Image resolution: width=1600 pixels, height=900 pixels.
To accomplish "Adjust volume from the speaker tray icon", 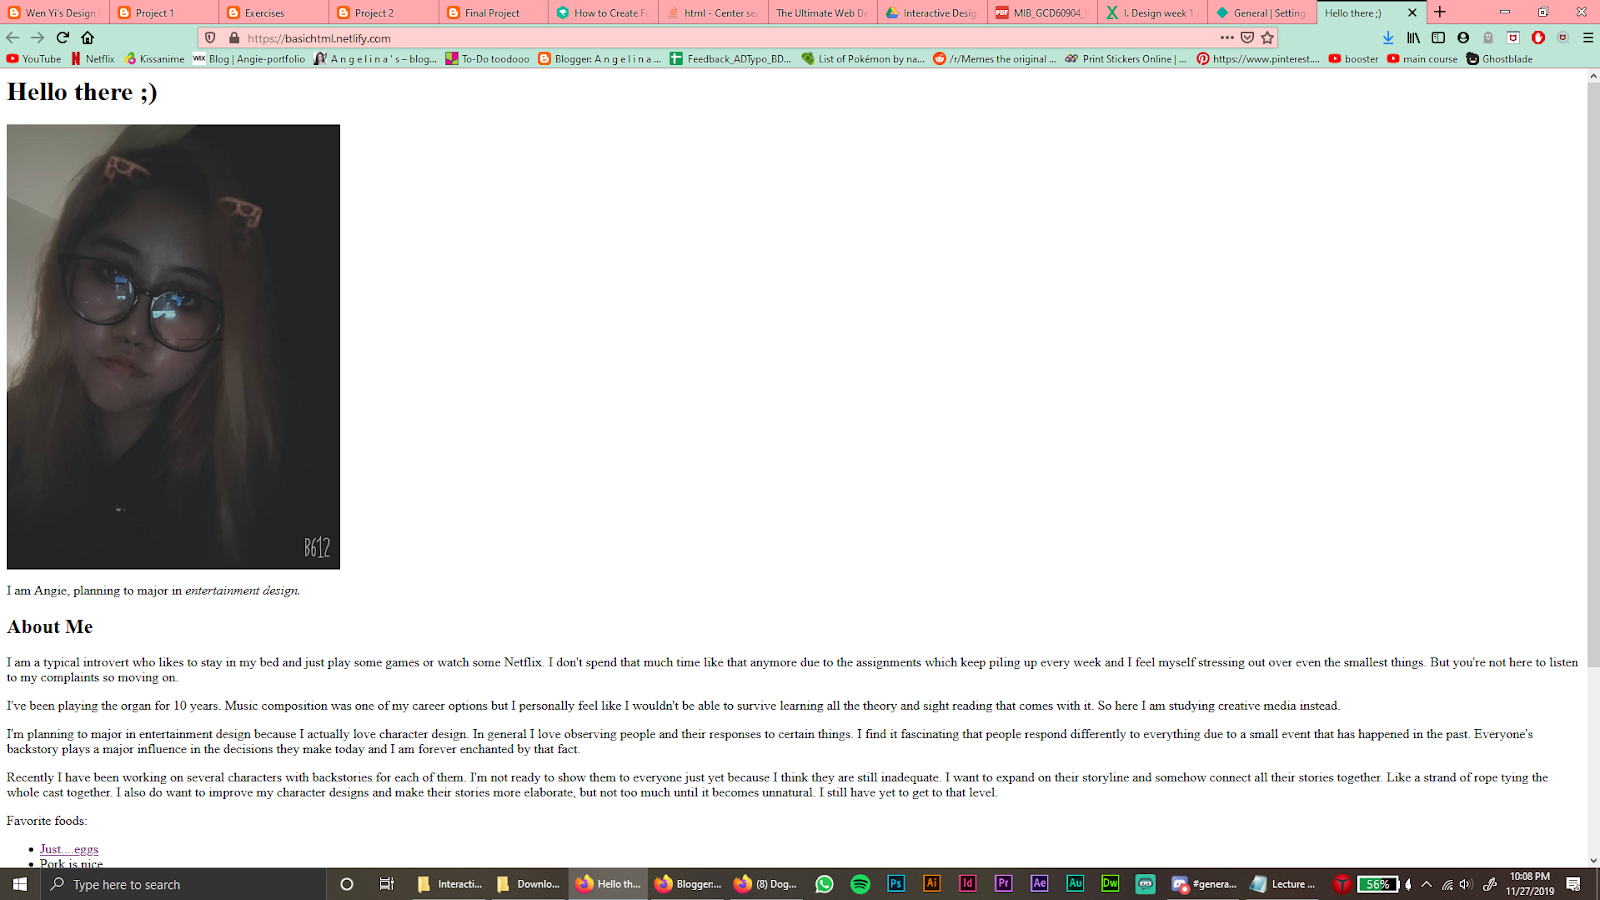I will click(x=1466, y=884).
